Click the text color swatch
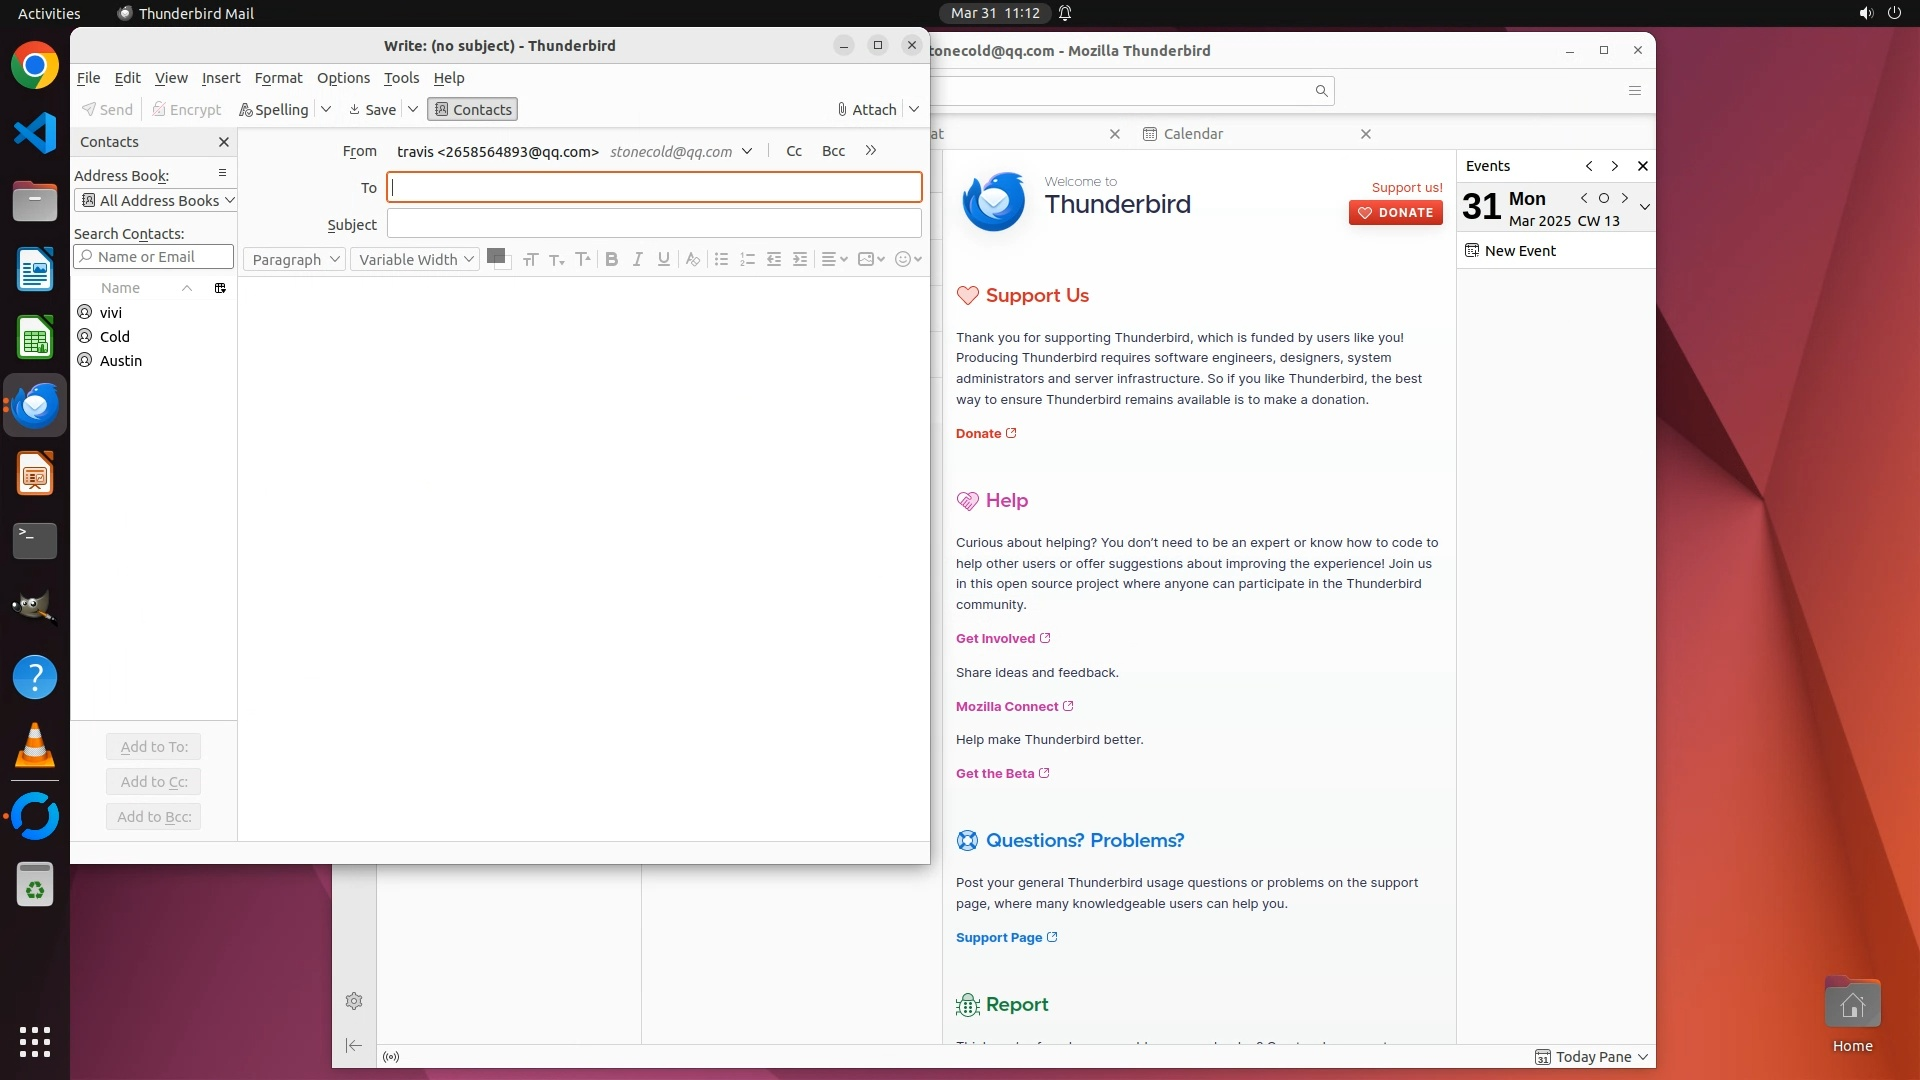1920x1080 pixels. click(x=494, y=256)
